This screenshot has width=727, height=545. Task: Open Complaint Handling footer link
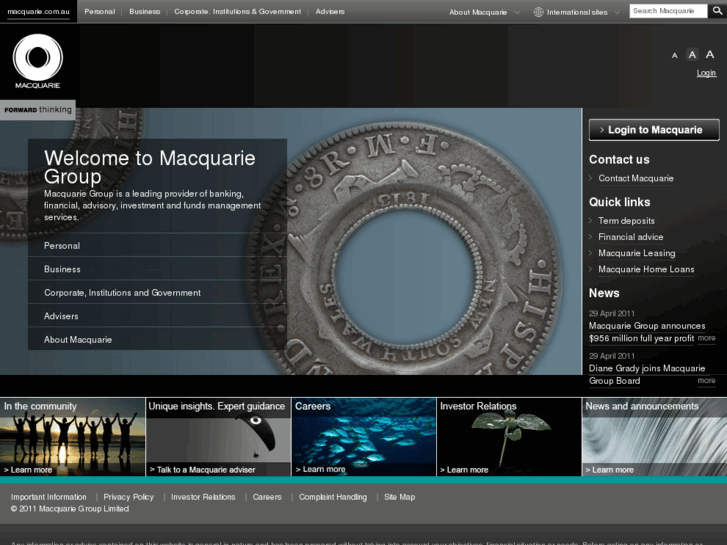pos(333,497)
